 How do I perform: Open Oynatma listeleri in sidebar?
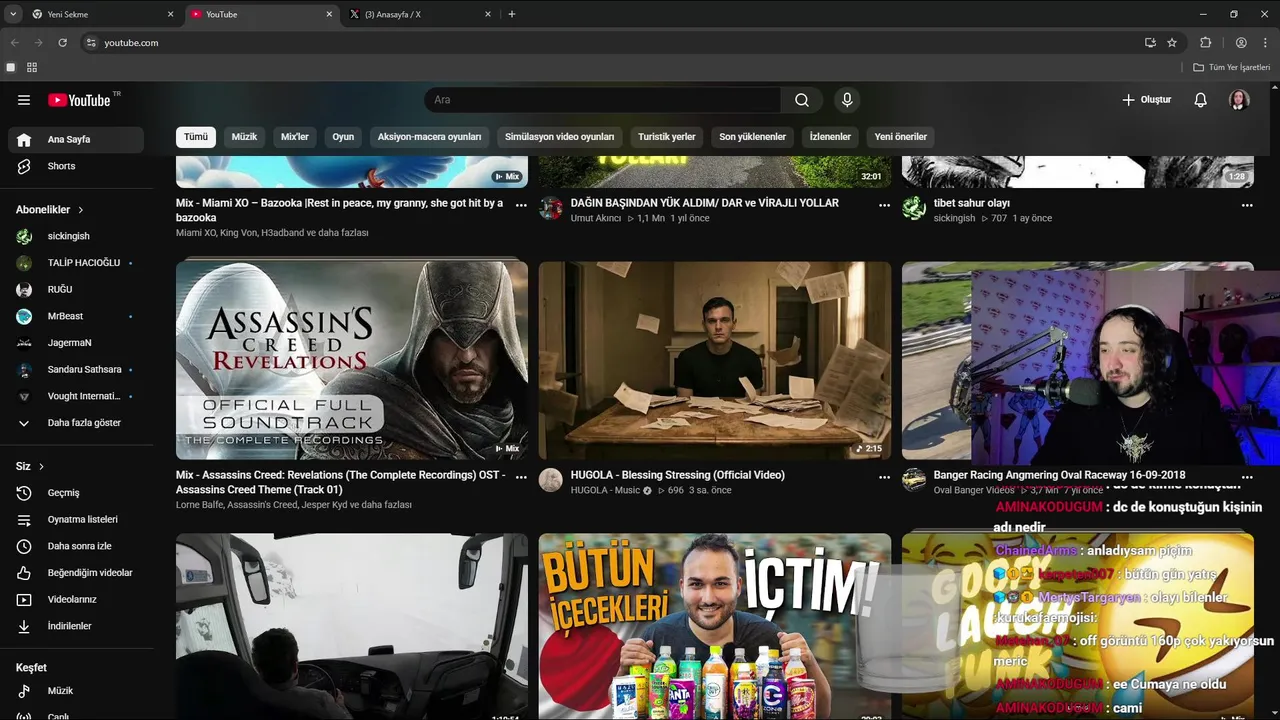tap(76, 520)
